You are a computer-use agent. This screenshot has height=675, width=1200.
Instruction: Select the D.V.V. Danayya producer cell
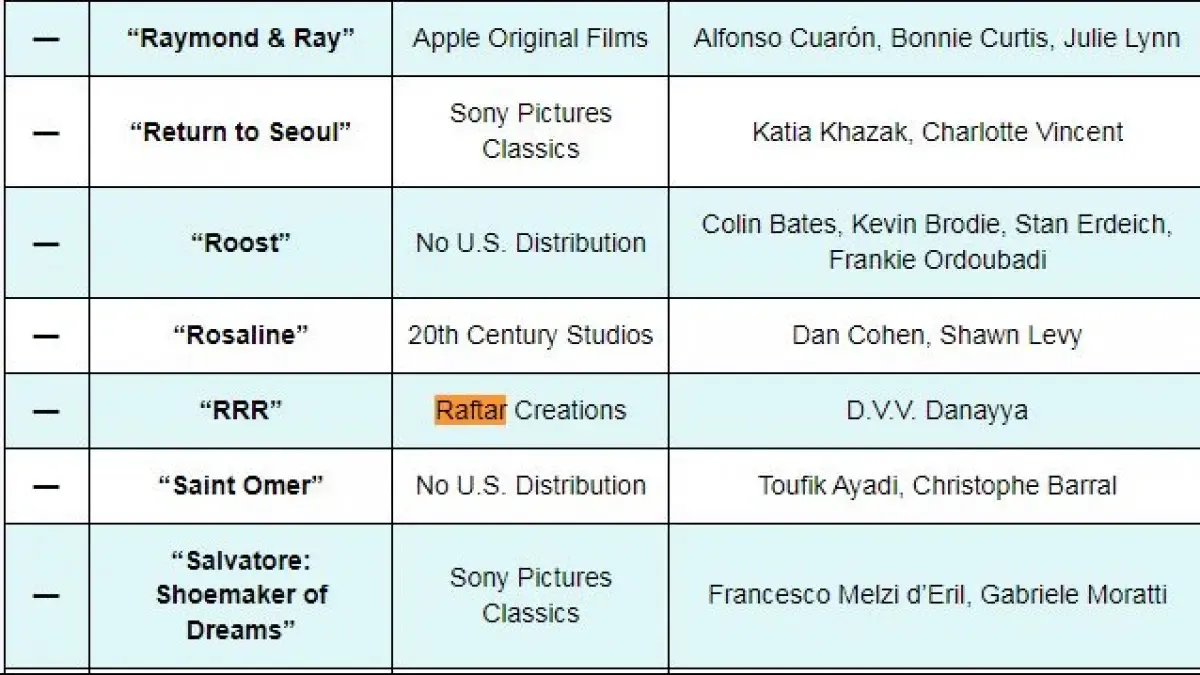pos(937,410)
